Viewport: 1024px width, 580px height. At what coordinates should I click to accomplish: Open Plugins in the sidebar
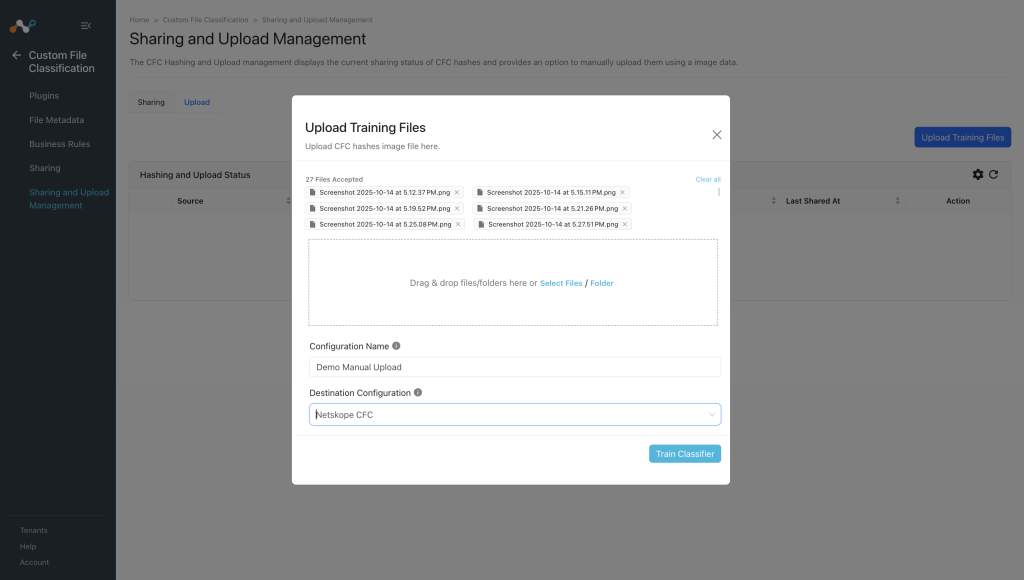[44, 96]
